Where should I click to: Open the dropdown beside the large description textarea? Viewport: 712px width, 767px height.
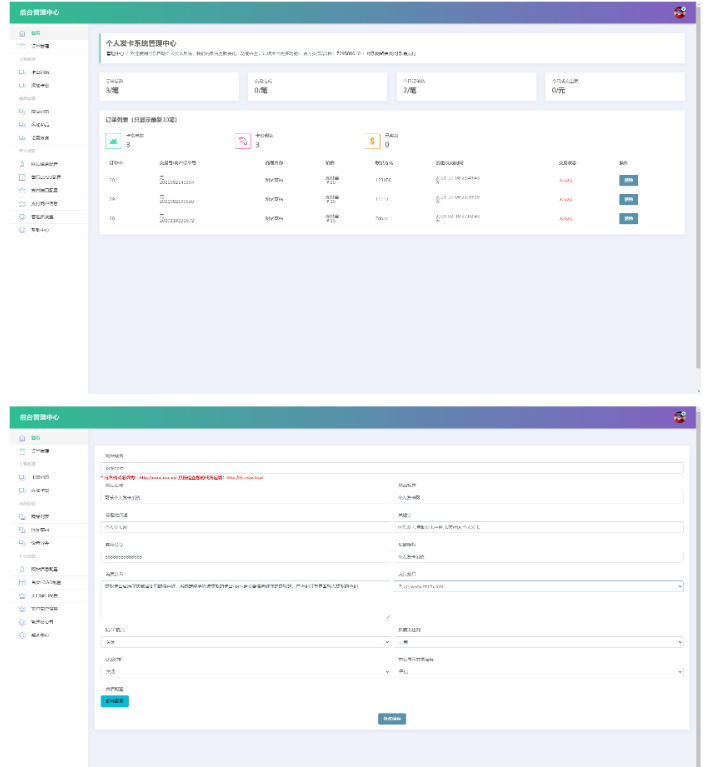[x=540, y=587]
